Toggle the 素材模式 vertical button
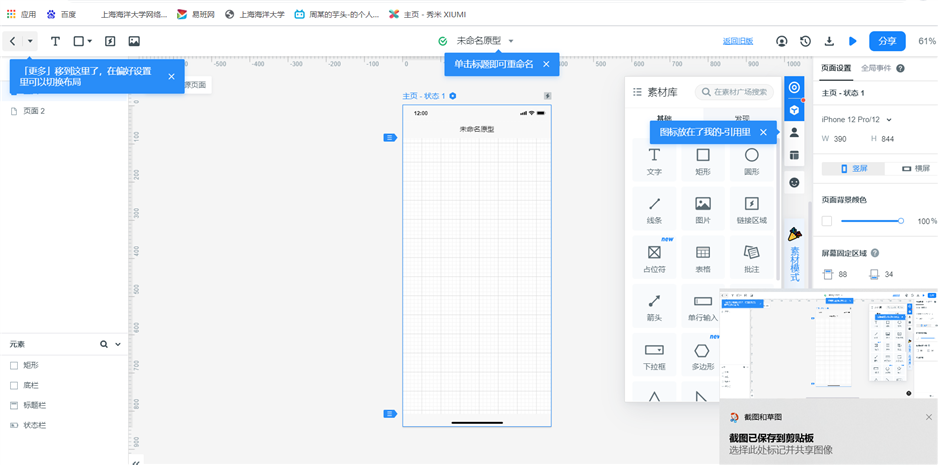Screen dimensions: 938x465 [794, 254]
